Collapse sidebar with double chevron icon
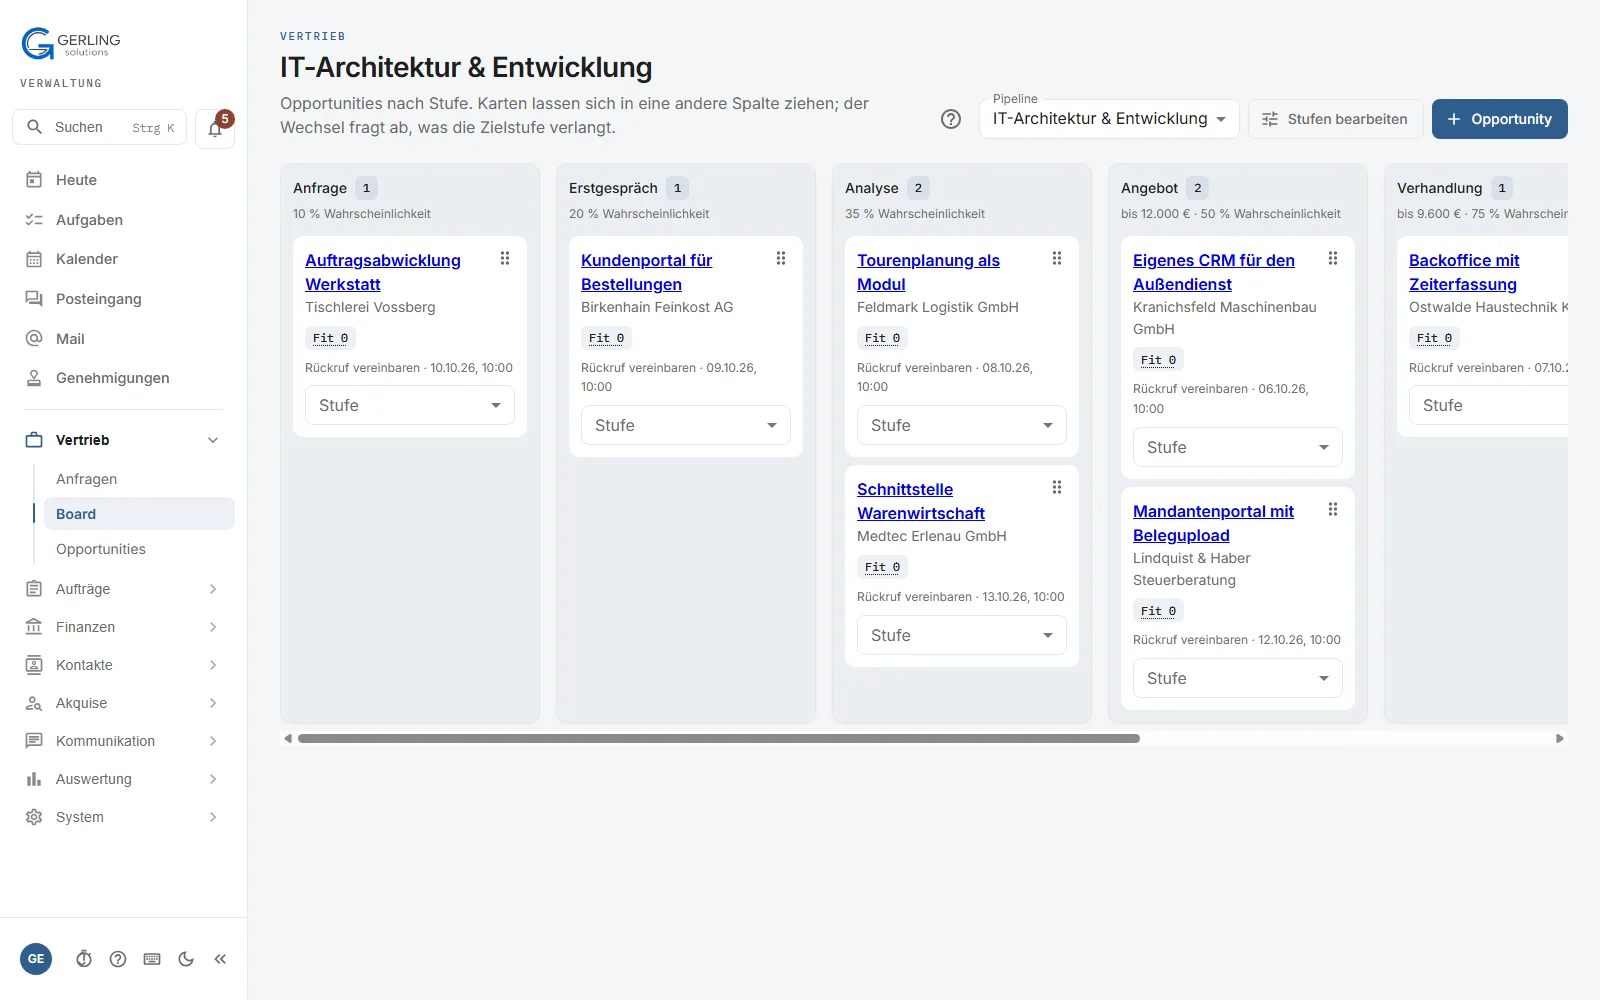 (x=220, y=959)
